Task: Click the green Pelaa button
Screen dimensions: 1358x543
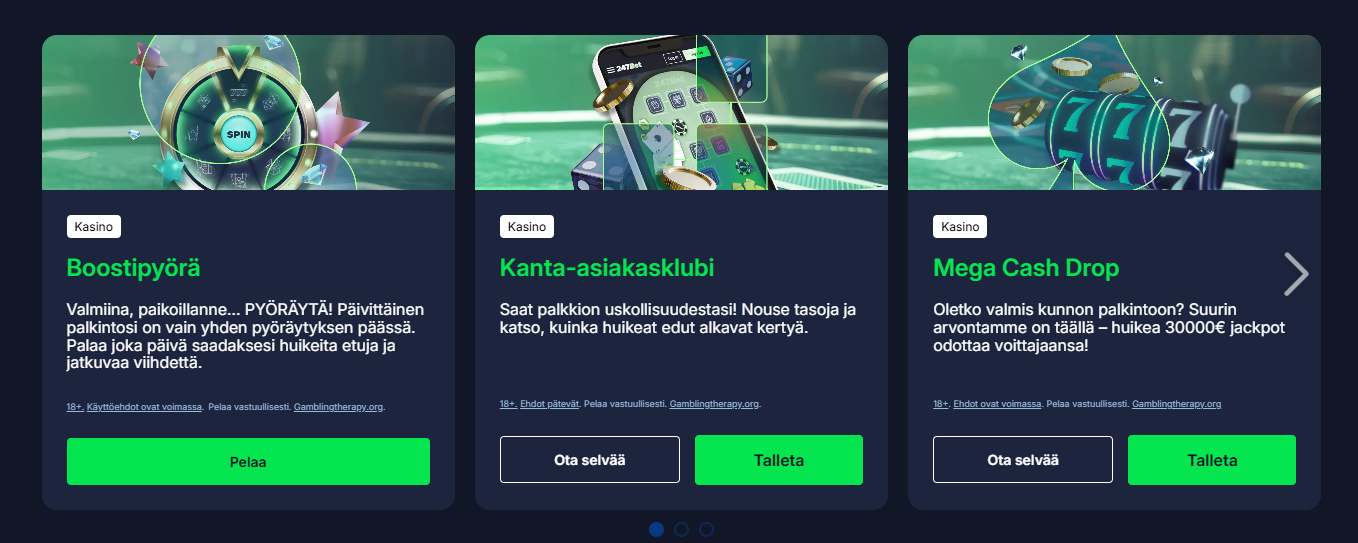Action: pos(248,462)
